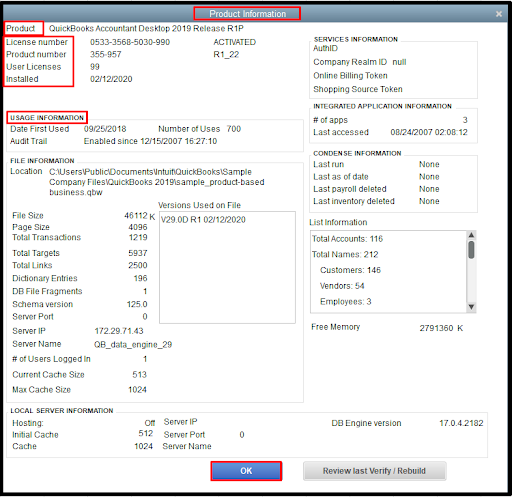Select license number 0533-3568-5030-990
The image size is (512, 497).
coord(130,42)
